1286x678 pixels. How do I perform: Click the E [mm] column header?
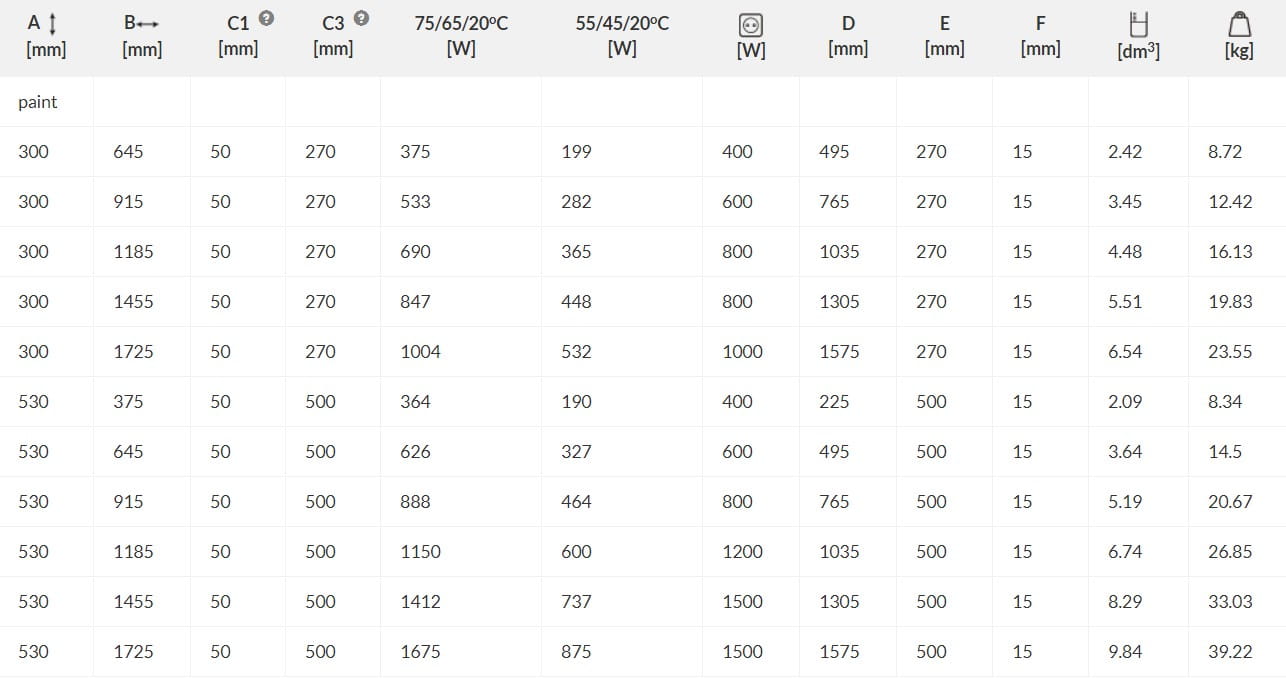944,35
